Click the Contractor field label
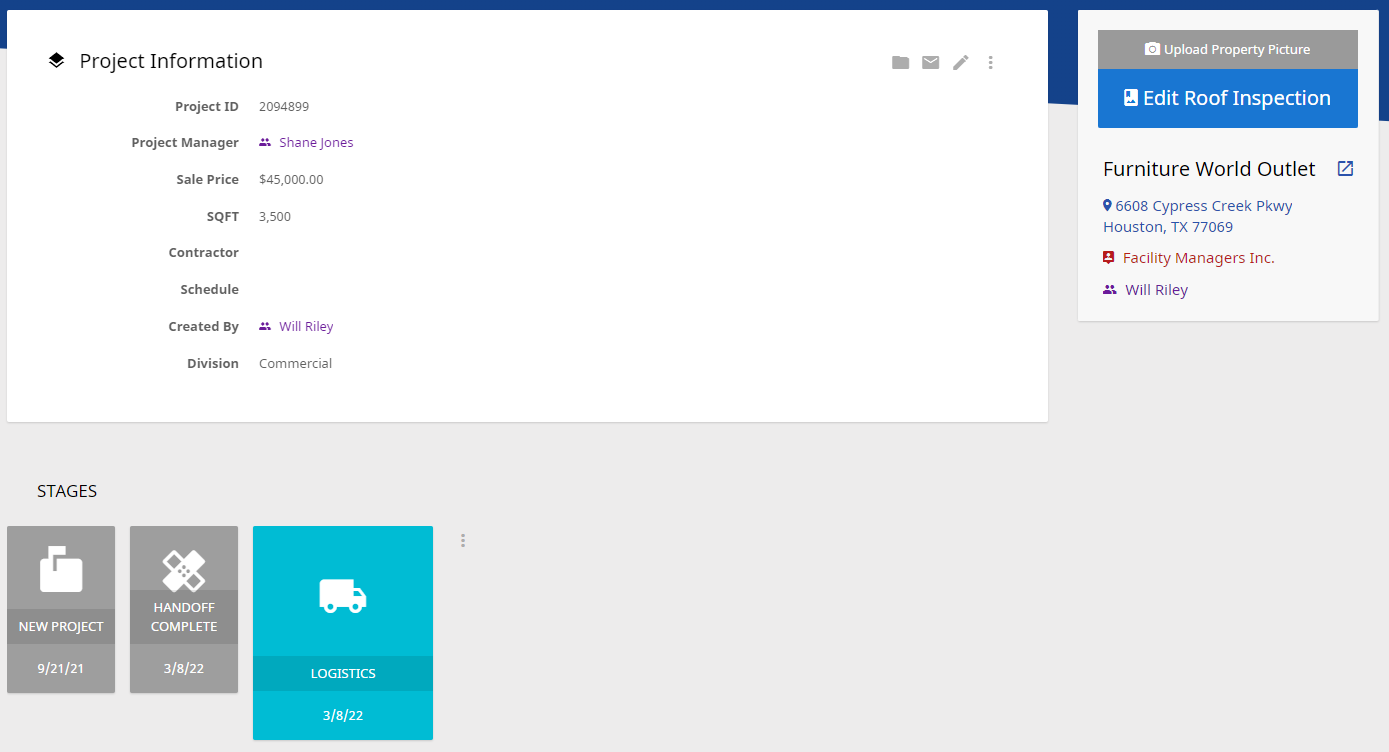The height and width of the screenshot is (752, 1389). pos(204,253)
